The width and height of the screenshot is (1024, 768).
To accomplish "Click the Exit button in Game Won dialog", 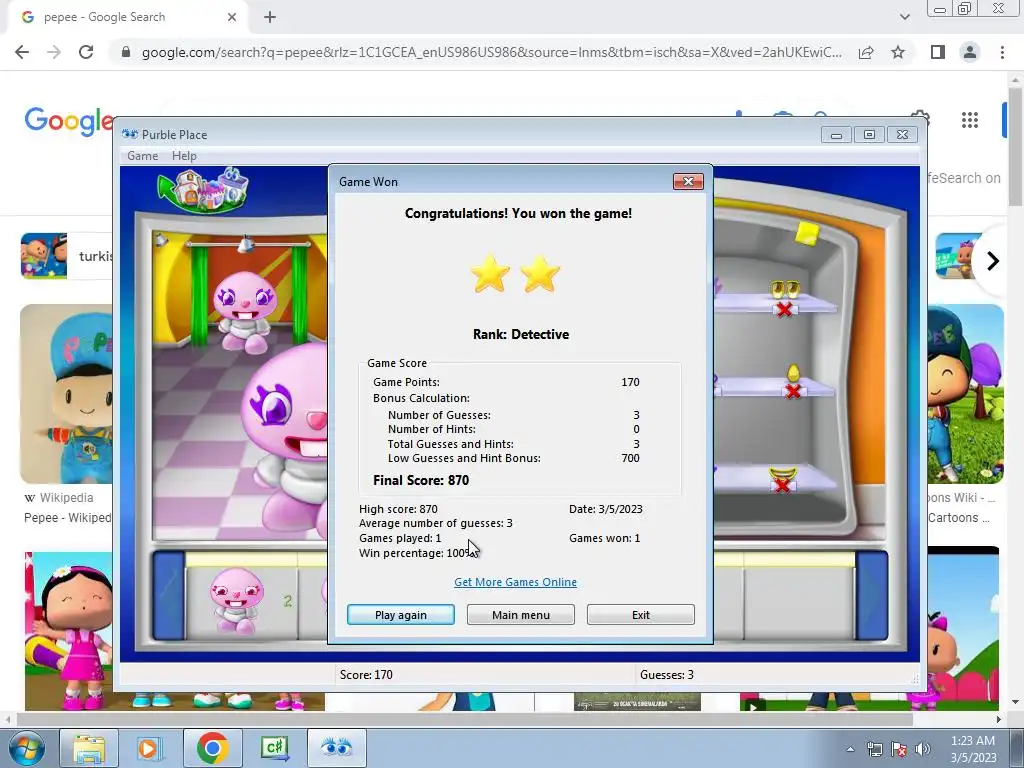I will pos(641,615).
